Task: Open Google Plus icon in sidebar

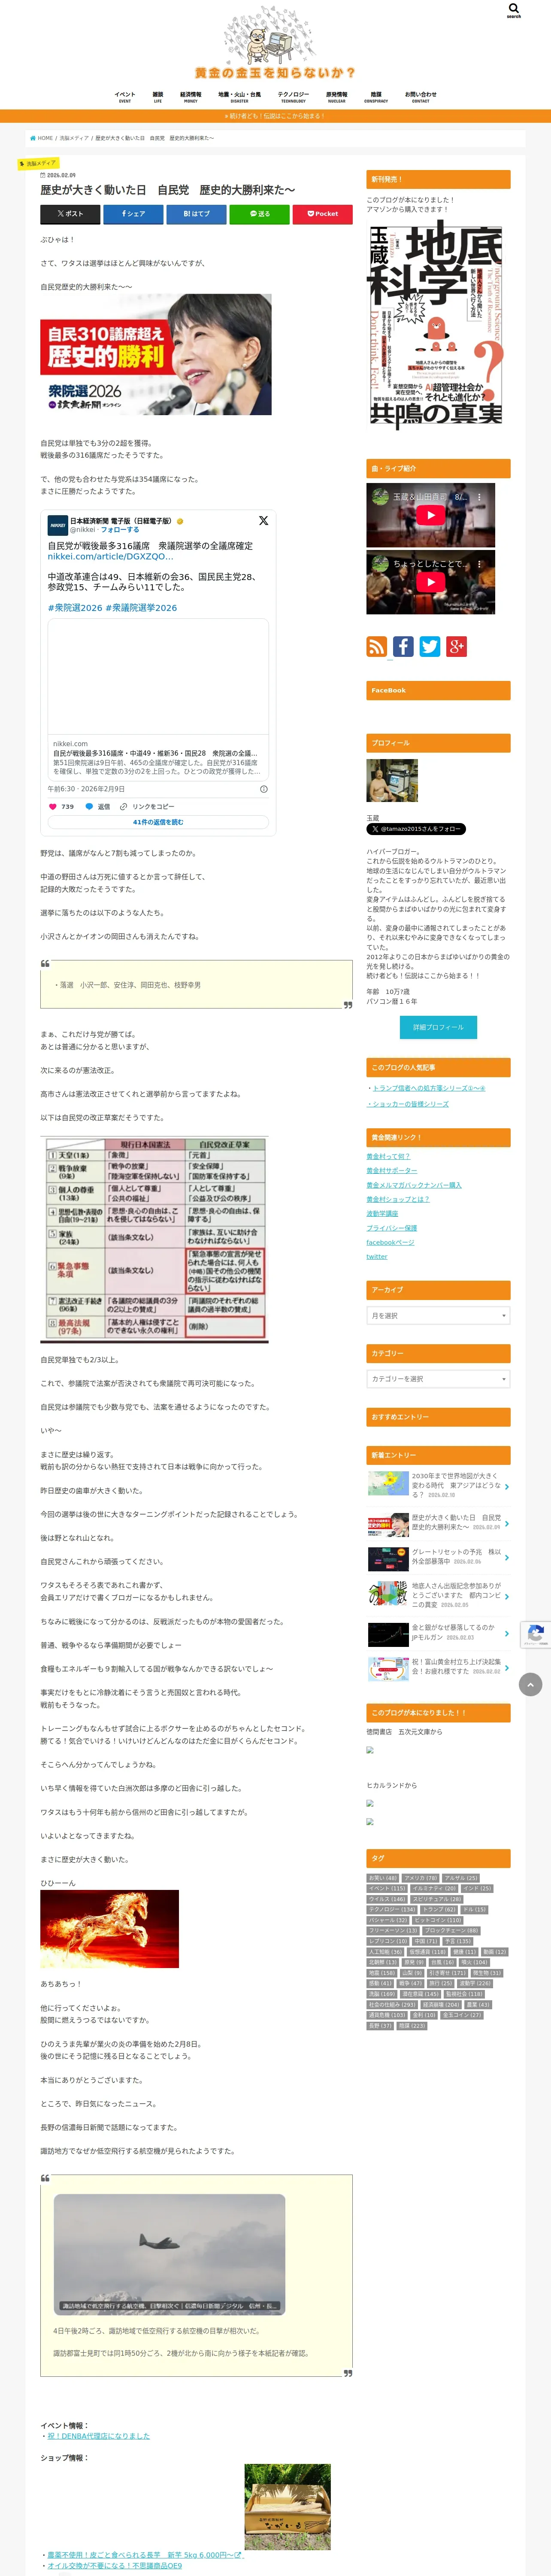Action: click(456, 646)
